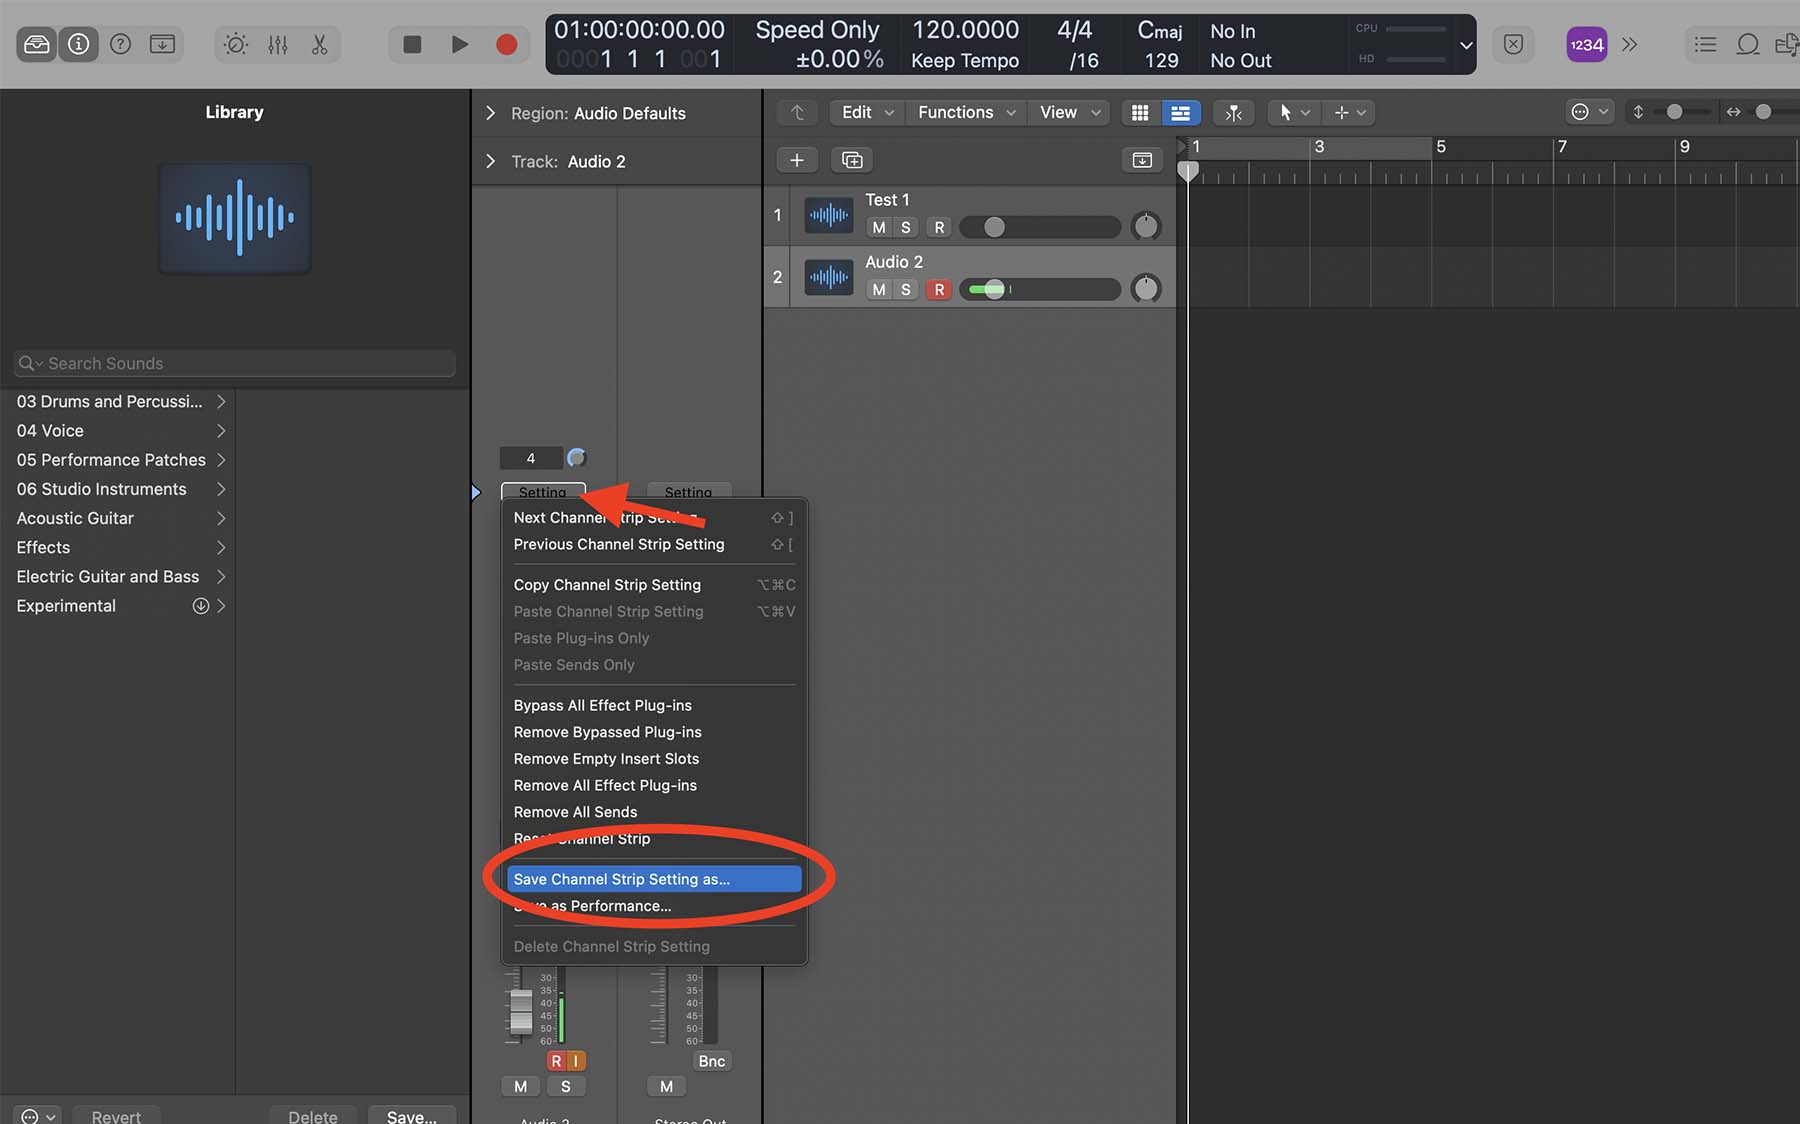Open the Library action menu ellipsis dropdown
Screen dimensions: 1800x1124
coord(38,1116)
